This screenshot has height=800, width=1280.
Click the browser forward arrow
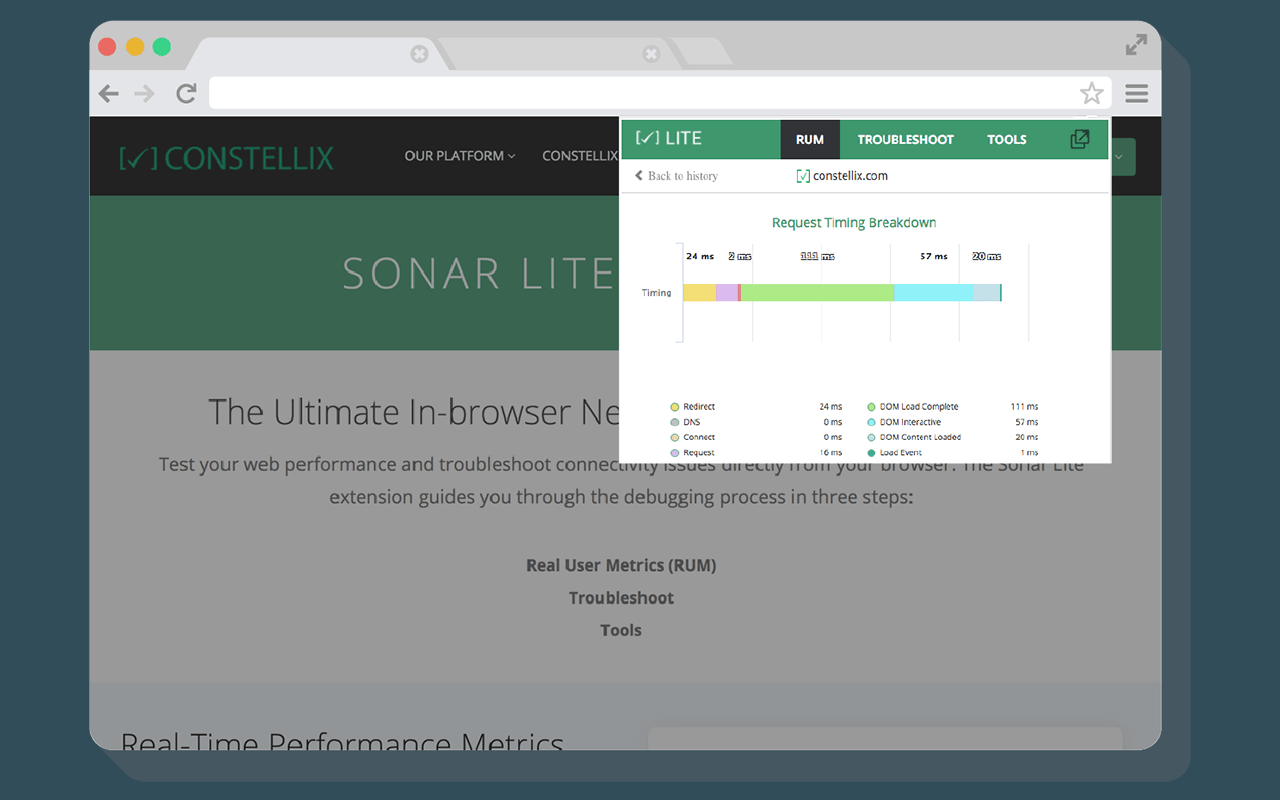pyautogui.click(x=145, y=94)
